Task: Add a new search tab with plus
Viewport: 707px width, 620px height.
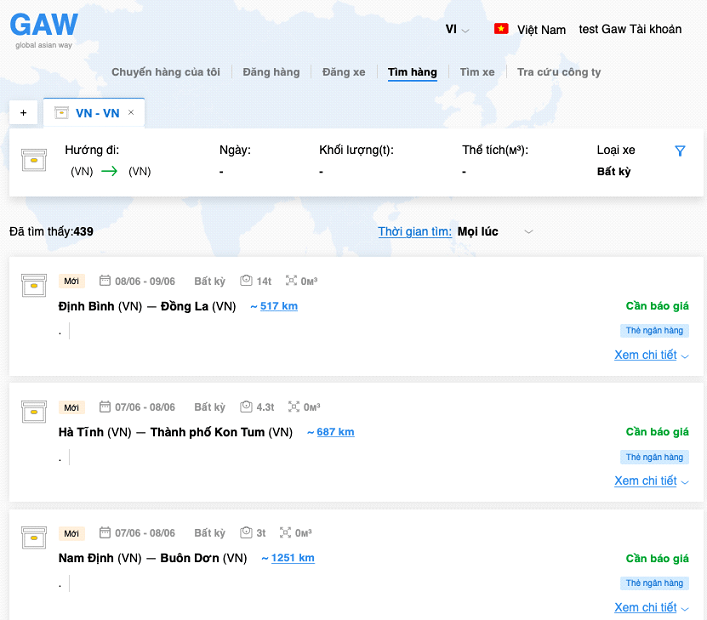Action: [x=23, y=113]
